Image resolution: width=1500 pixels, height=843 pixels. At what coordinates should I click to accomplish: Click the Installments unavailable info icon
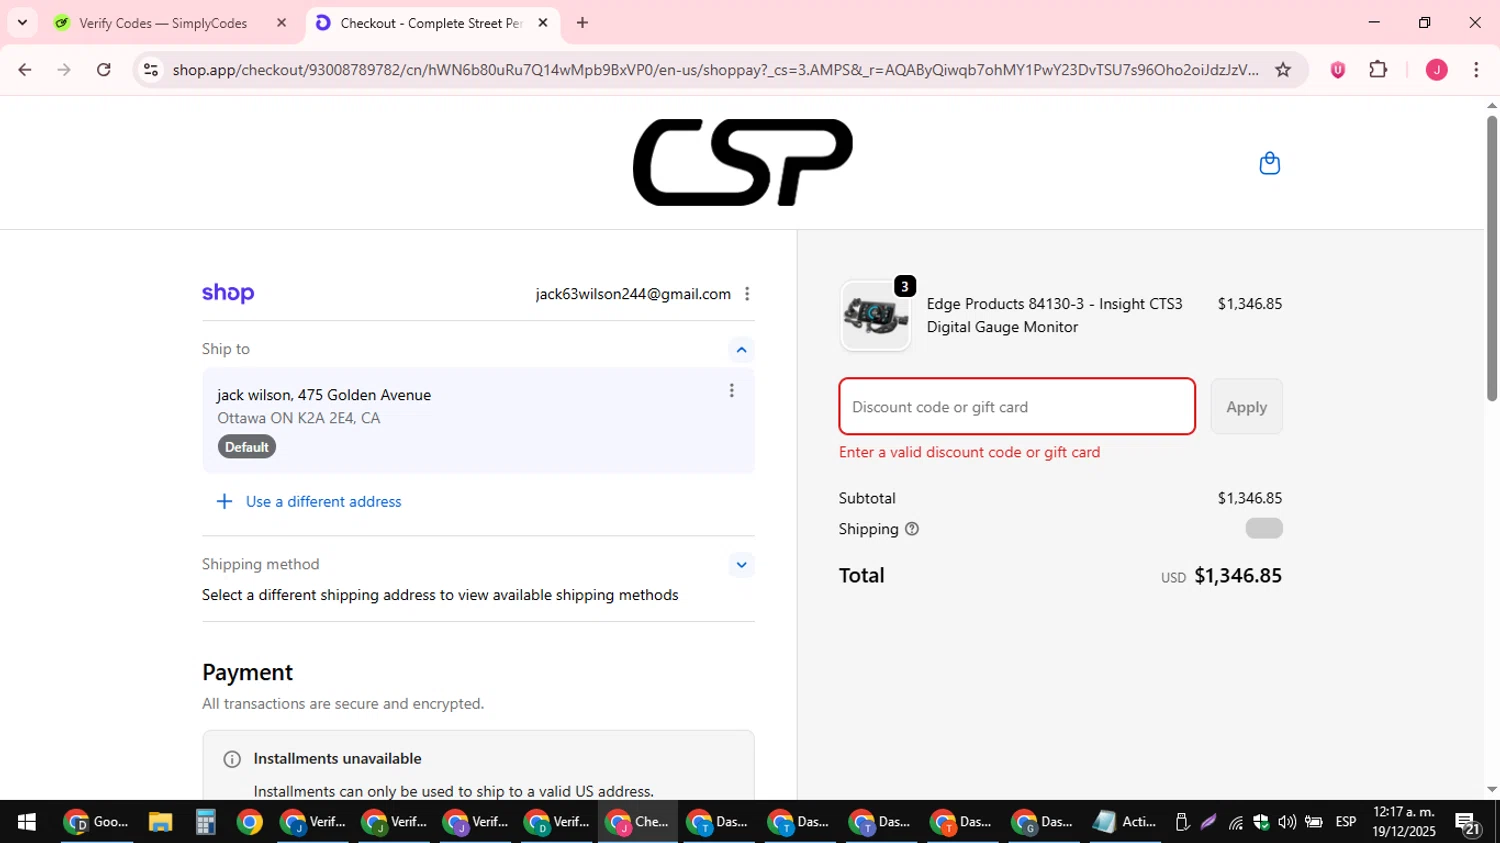pyautogui.click(x=232, y=759)
